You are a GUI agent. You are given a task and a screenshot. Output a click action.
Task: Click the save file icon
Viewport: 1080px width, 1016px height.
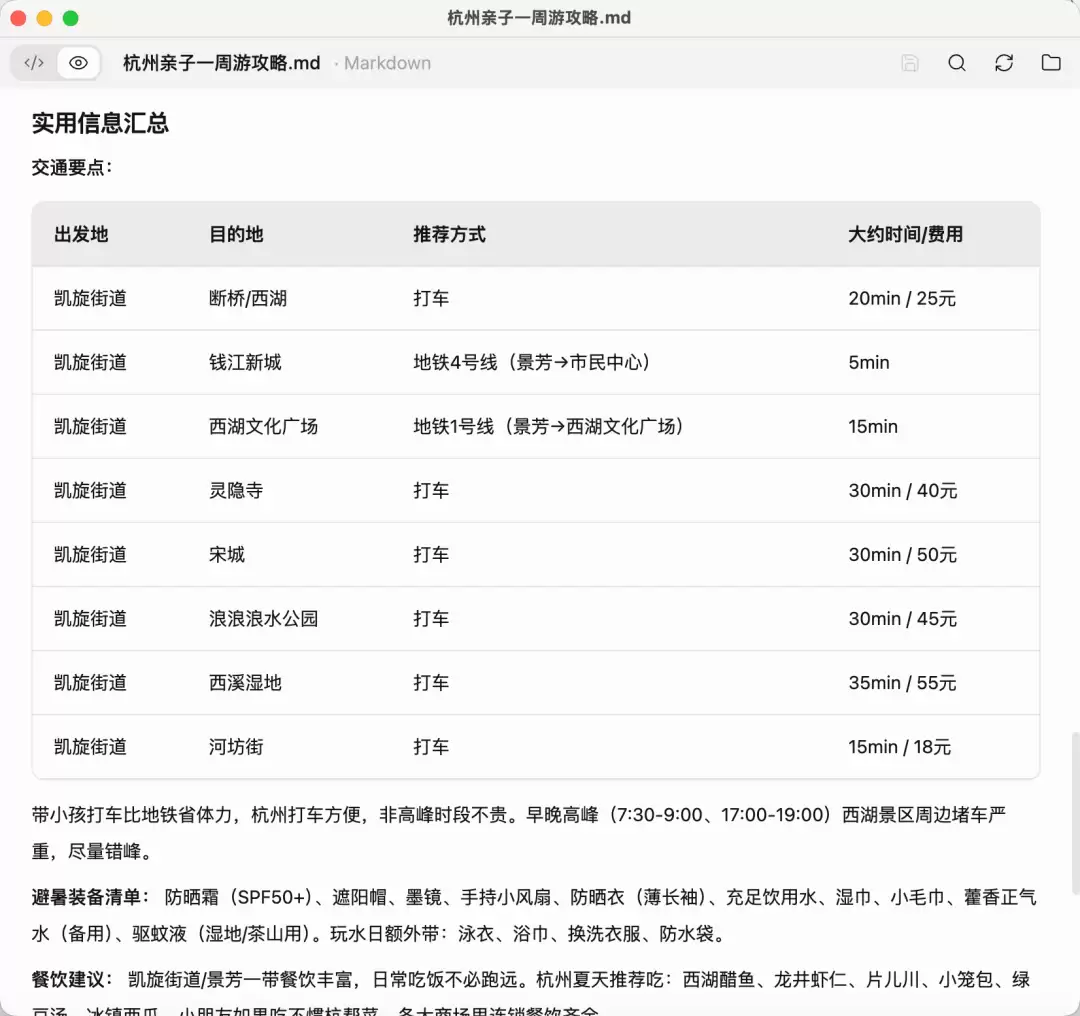tap(910, 63)
